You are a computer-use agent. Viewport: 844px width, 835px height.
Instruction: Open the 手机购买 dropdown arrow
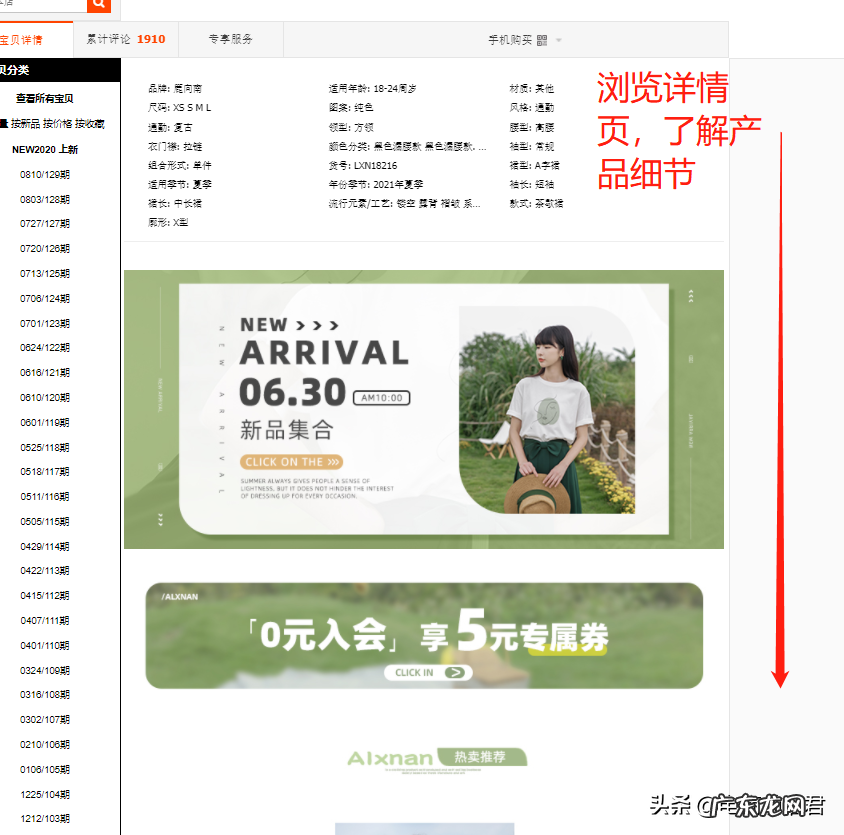point(558,40)
